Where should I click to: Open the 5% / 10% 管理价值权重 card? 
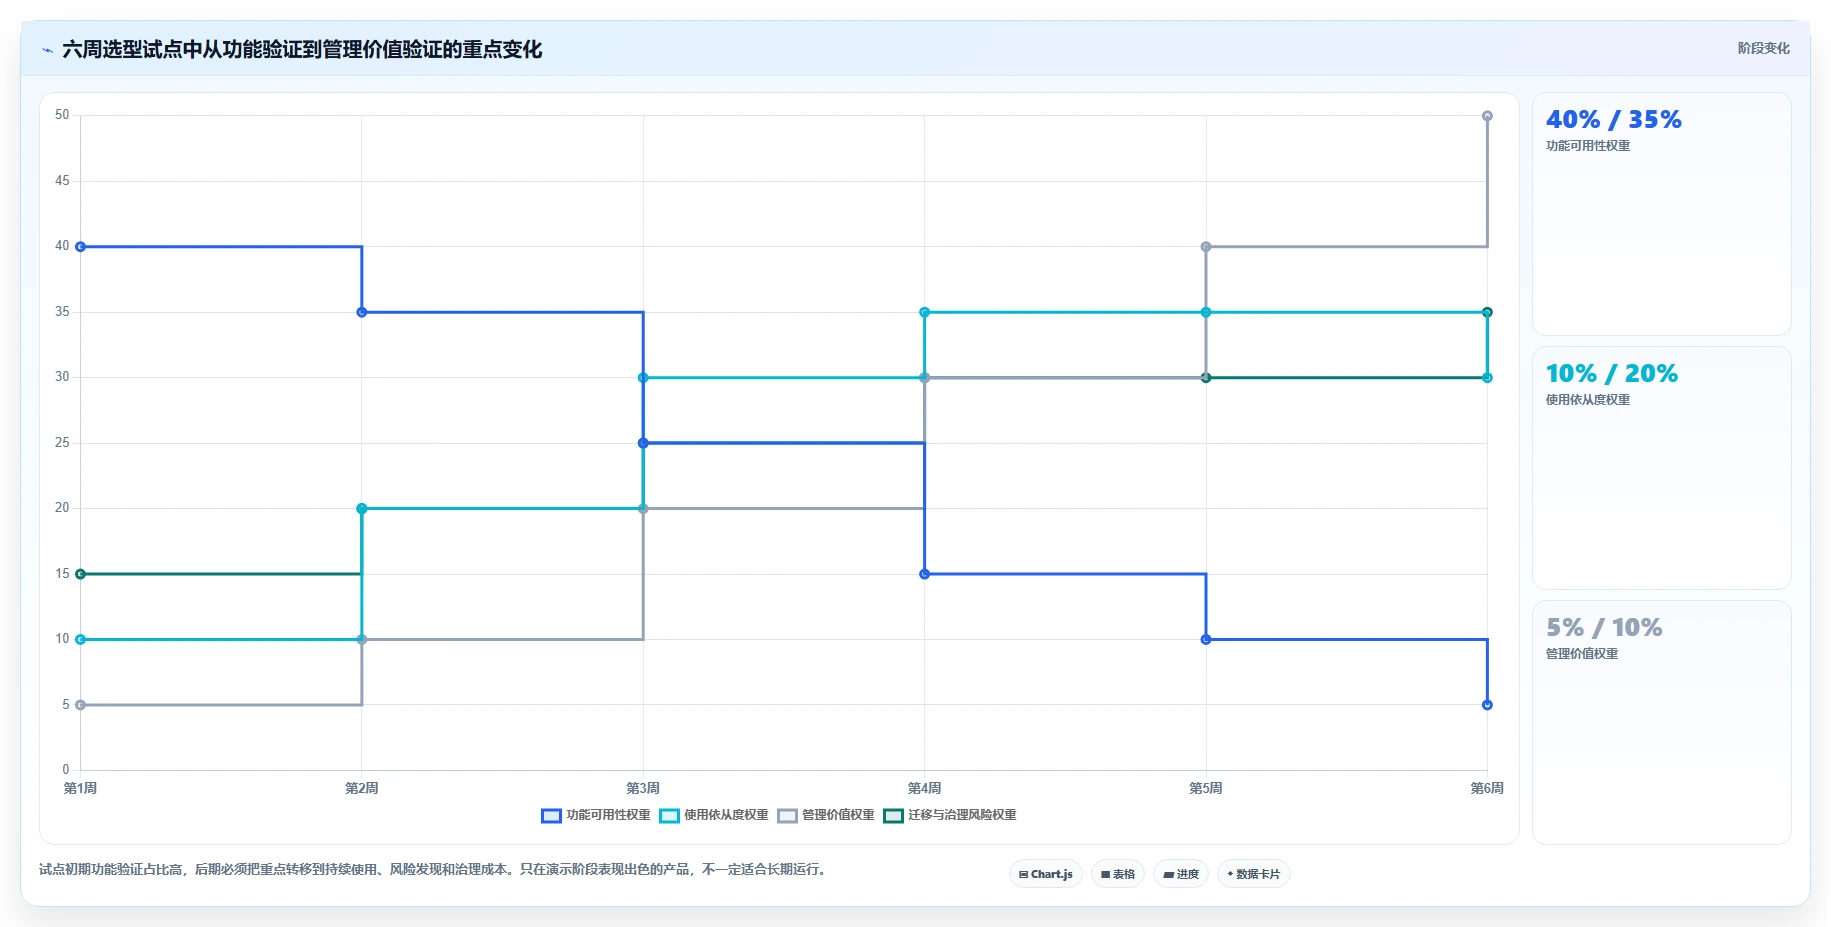point(1662,722)
